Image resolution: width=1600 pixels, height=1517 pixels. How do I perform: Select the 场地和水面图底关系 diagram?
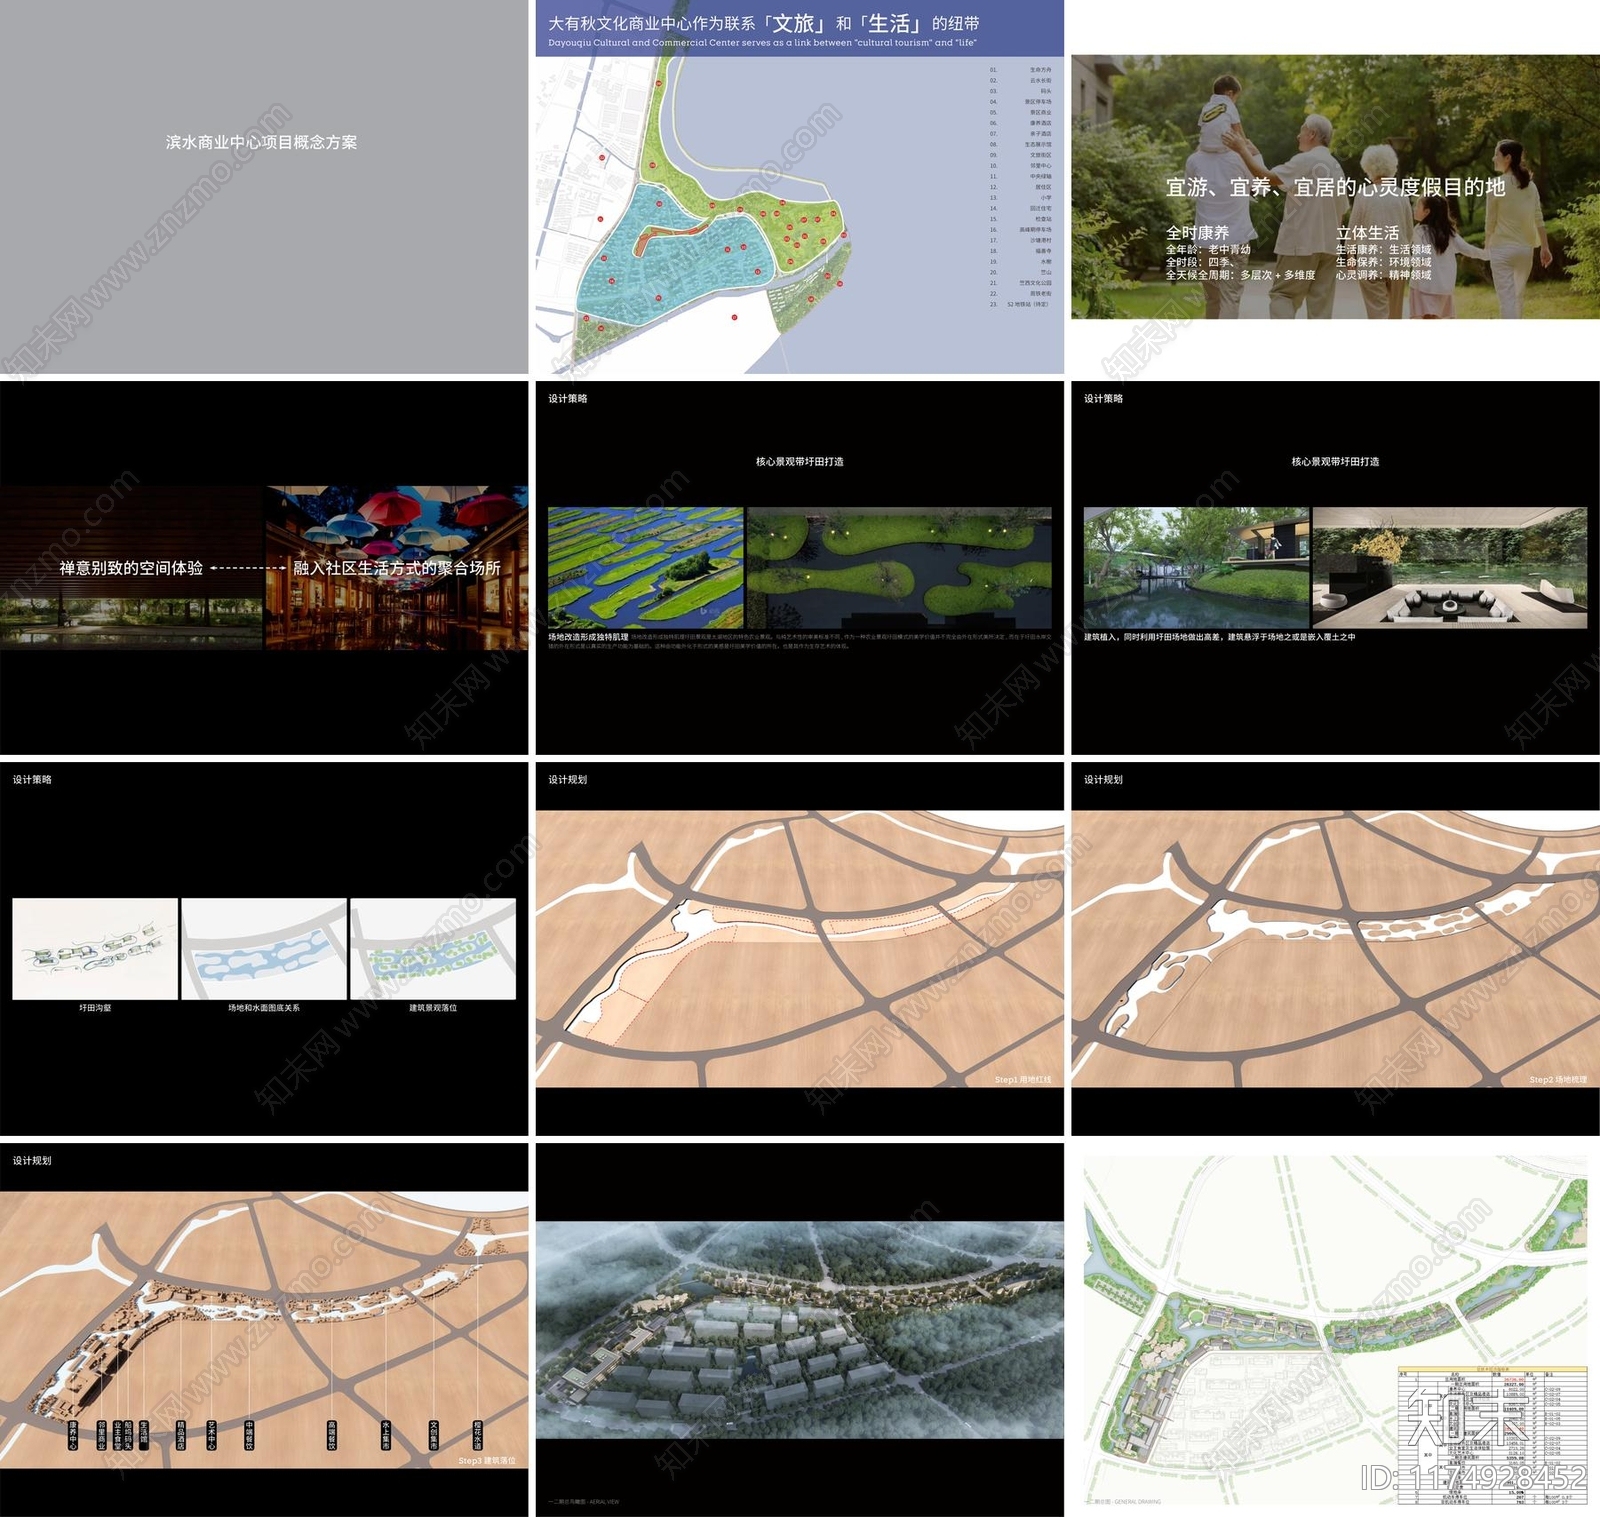[264, 948]
